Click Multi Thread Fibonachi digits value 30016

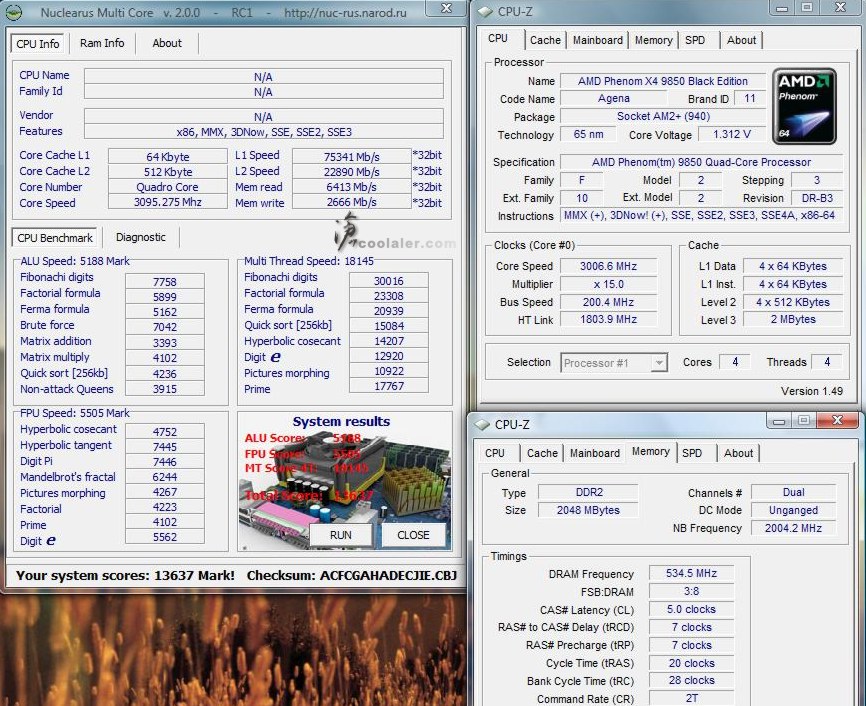(x=389, y=281)
